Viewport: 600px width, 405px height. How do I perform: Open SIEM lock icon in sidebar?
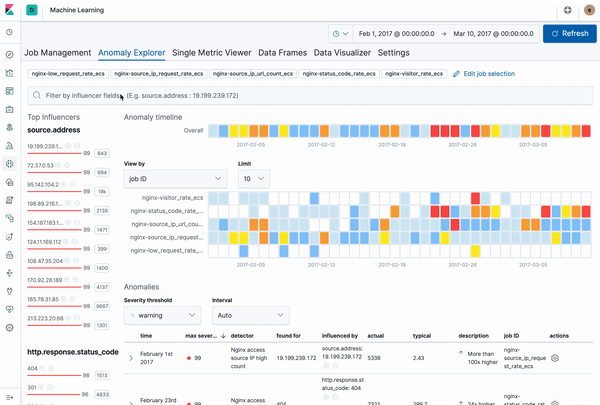point(10,255)
